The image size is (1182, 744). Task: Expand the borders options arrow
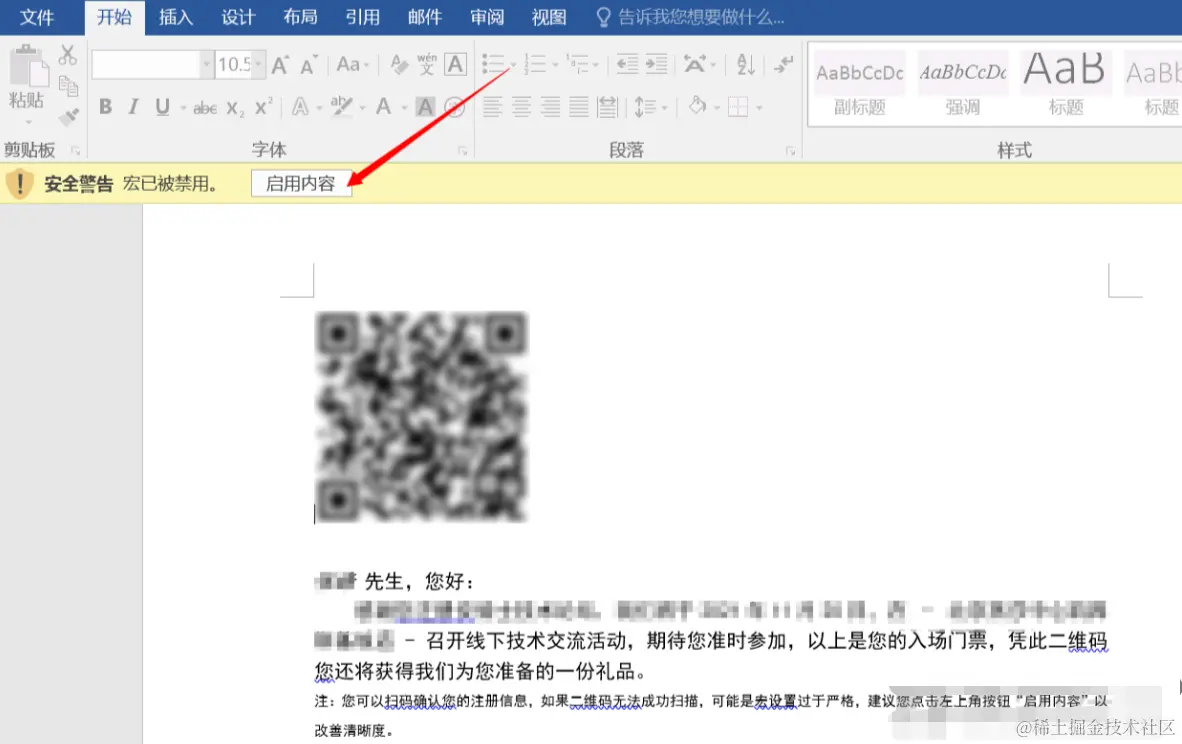point(759,108)
